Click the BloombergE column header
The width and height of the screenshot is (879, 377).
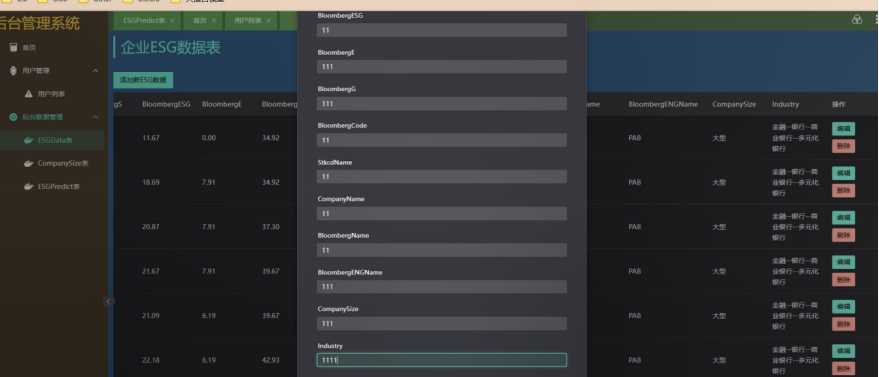pos(222,104)
